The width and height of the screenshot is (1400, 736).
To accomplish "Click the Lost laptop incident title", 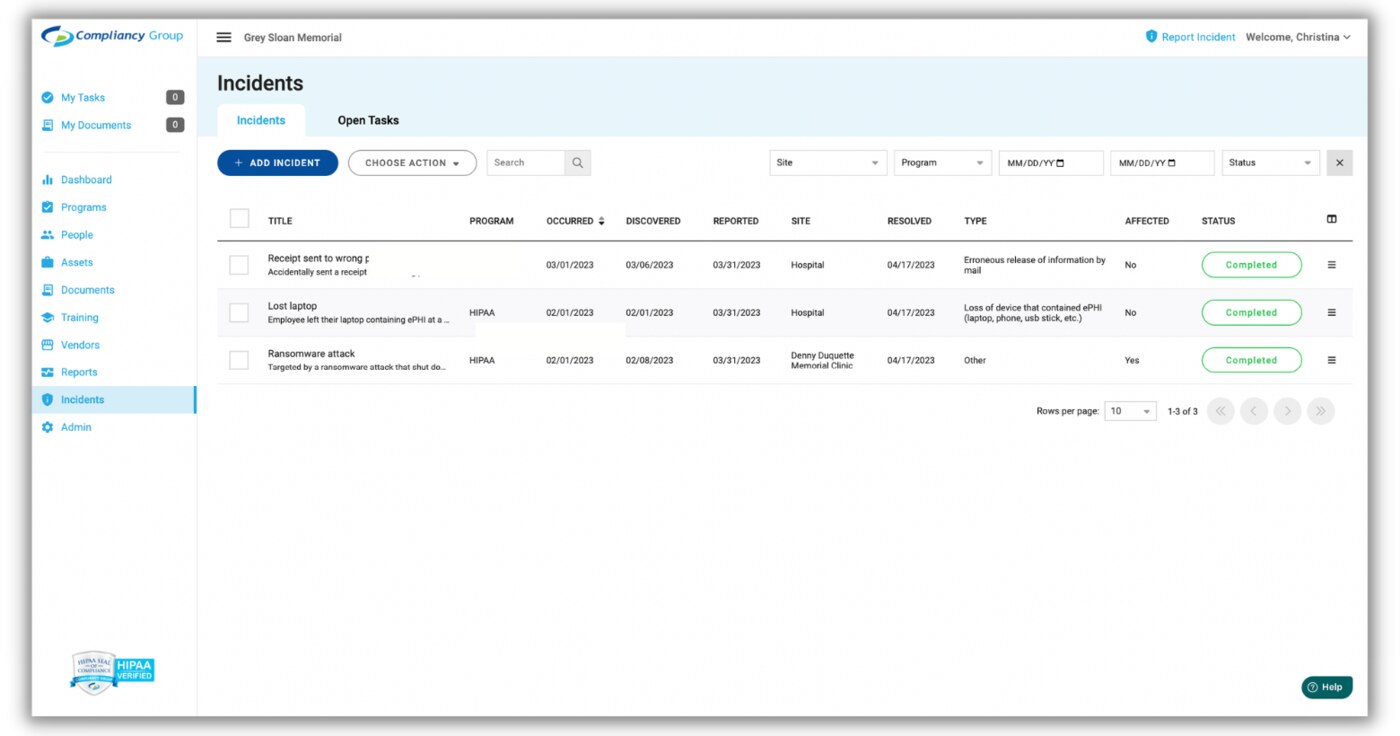I will 292,306.
